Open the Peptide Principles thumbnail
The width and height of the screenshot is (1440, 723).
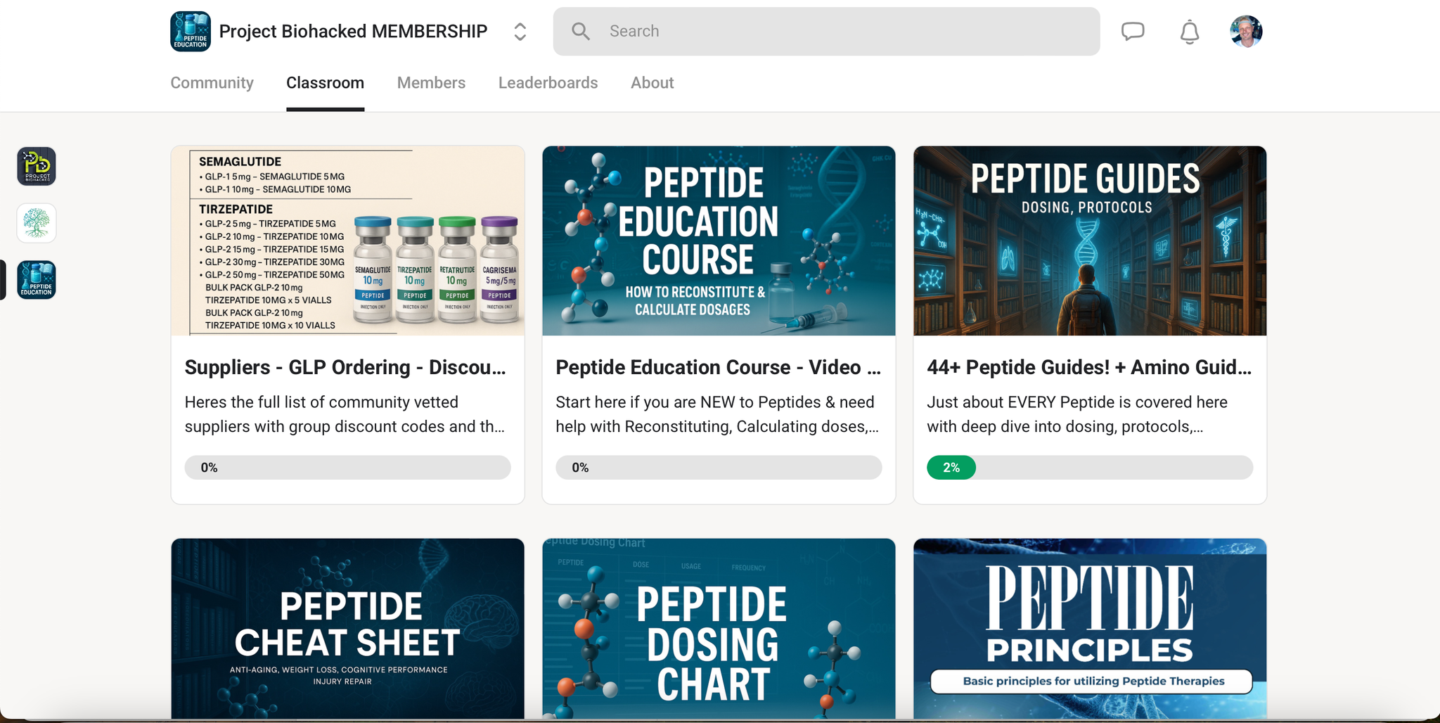[1090, 629]
